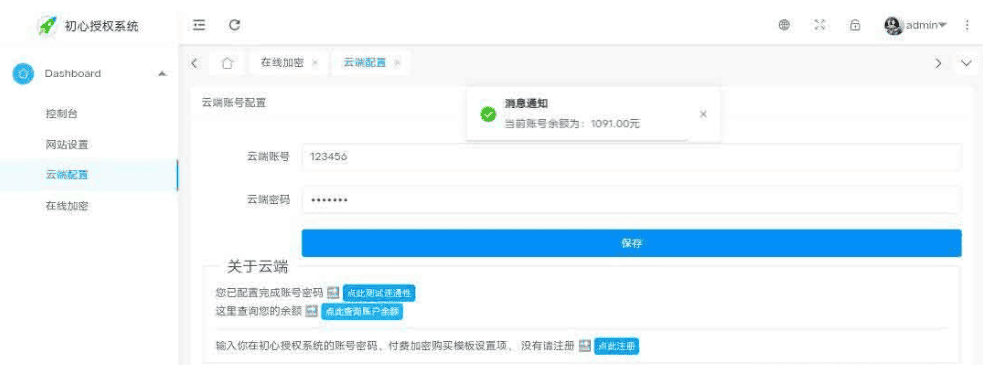Screen dimensions: 983x365
Task: Close the 在线加密 tab
Action: 315,63
